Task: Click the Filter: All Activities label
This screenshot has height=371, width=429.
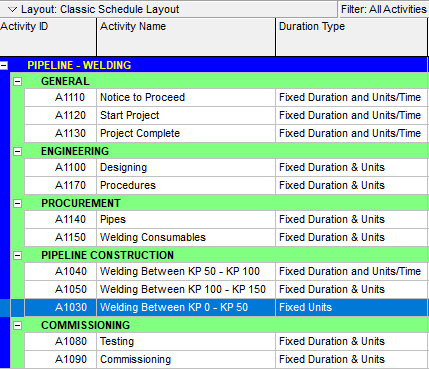Action: click(384, 9)
